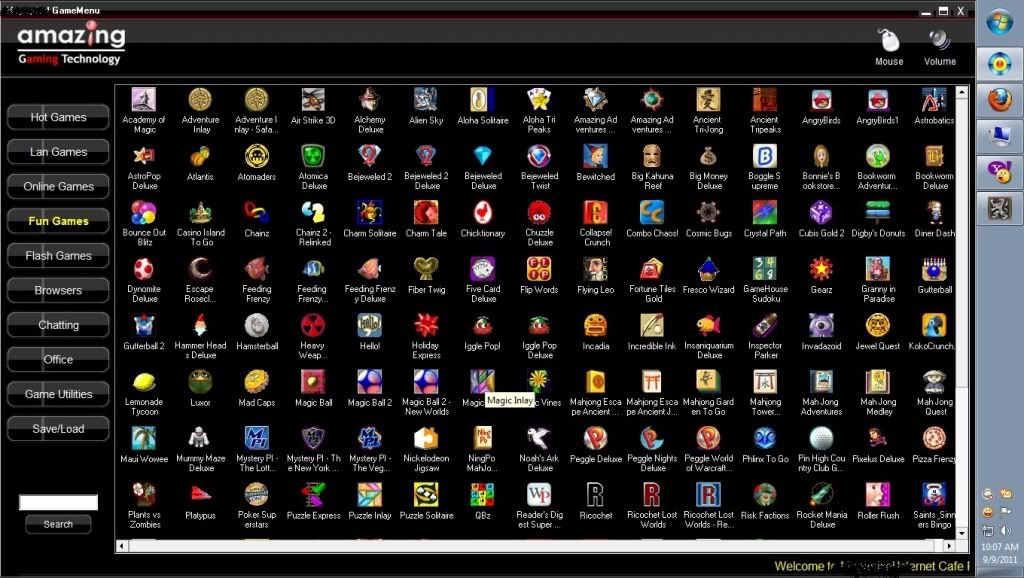The width and height of the screenshot is (1024, 578).
Task: Open the Academy of Magic game icon
Action: click(144, 100)
